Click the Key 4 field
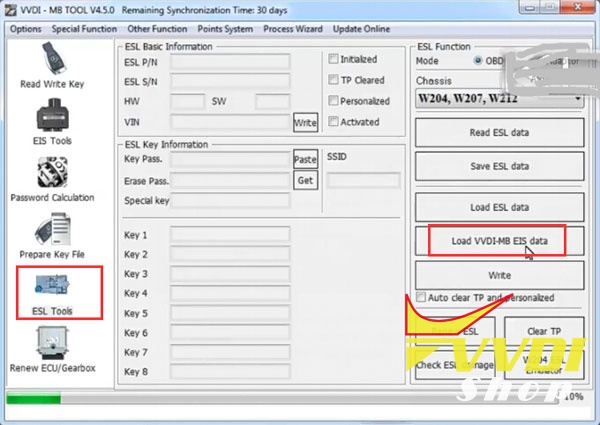600x425 pixels. click(230, 293)
